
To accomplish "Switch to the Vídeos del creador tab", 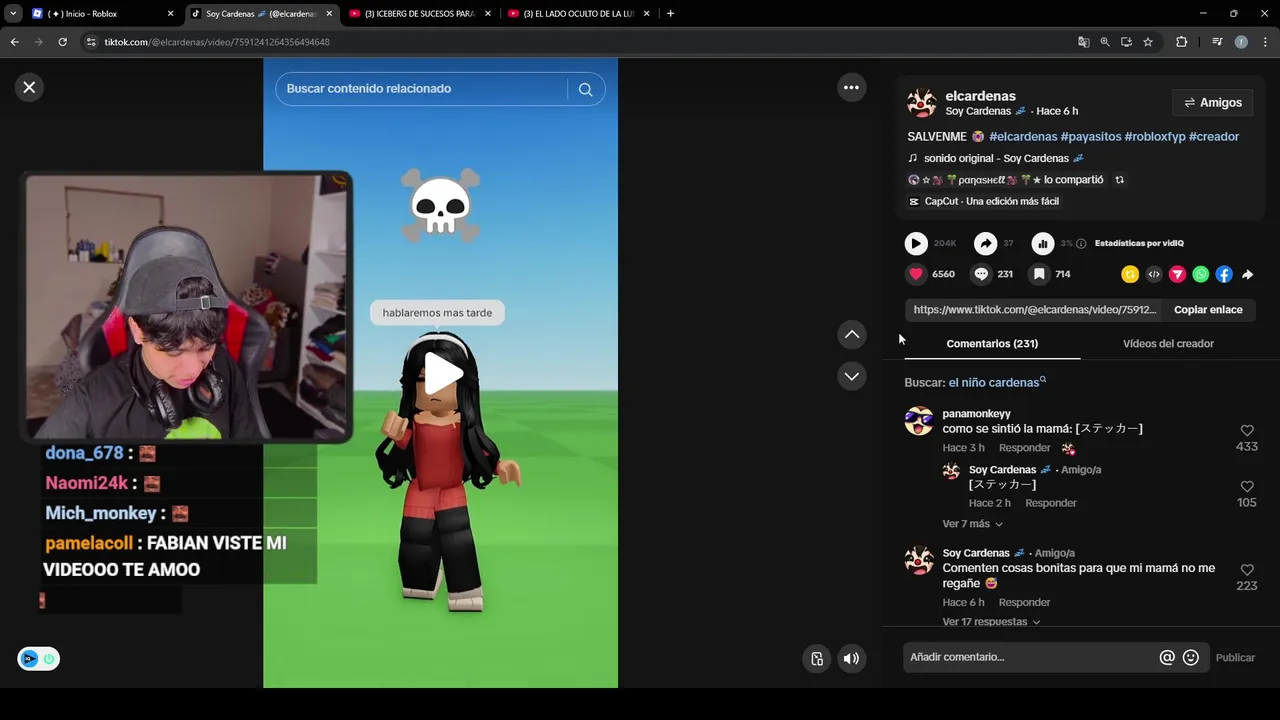I will point(1168,344).
